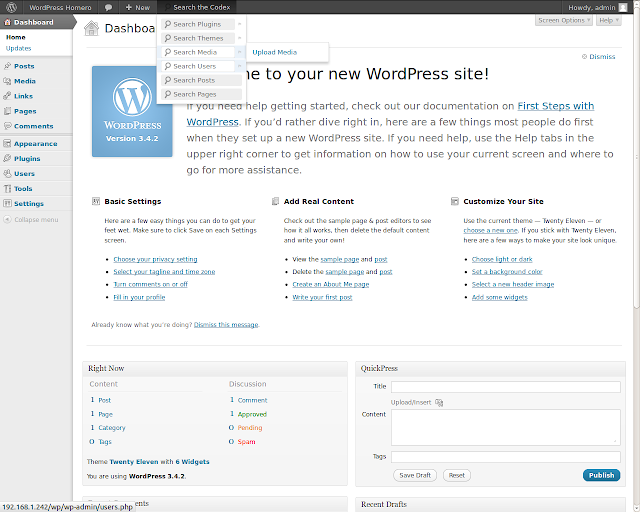Click into the Search Users input field
Image resolution: width=640 pixels, height=512 pixels.
coord(198,66)
